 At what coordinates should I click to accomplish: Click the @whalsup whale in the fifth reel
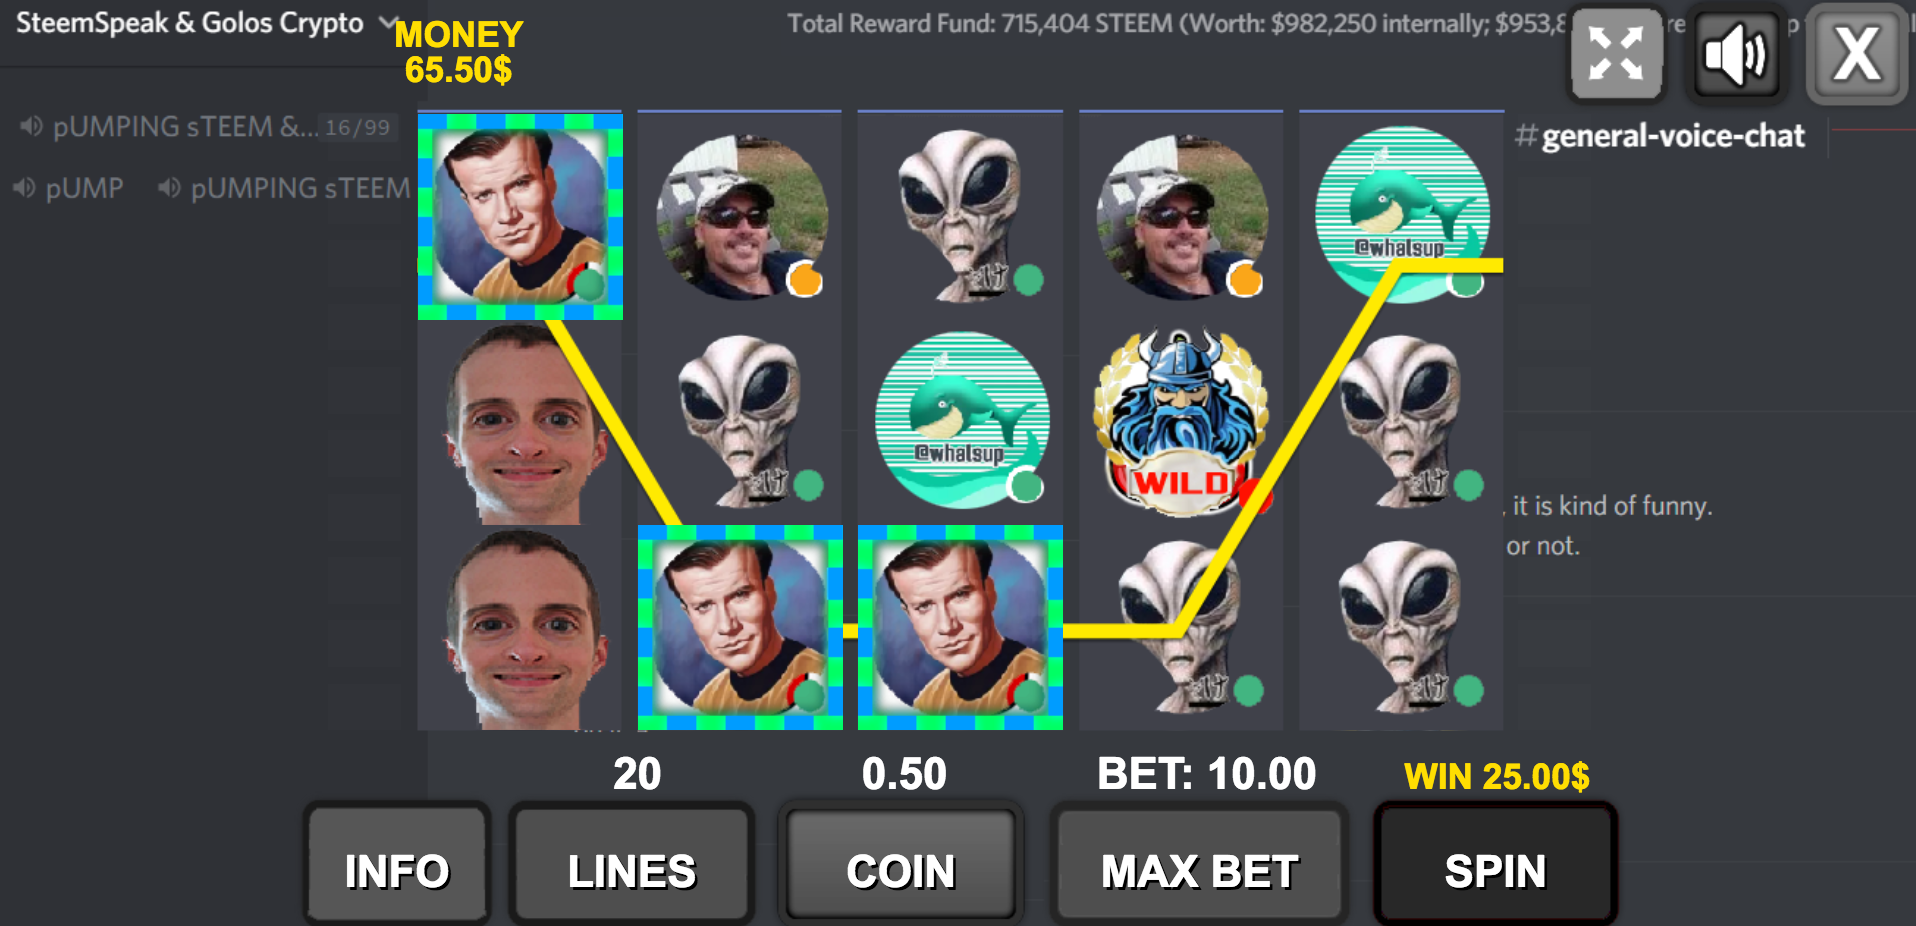coord(1401,213)
